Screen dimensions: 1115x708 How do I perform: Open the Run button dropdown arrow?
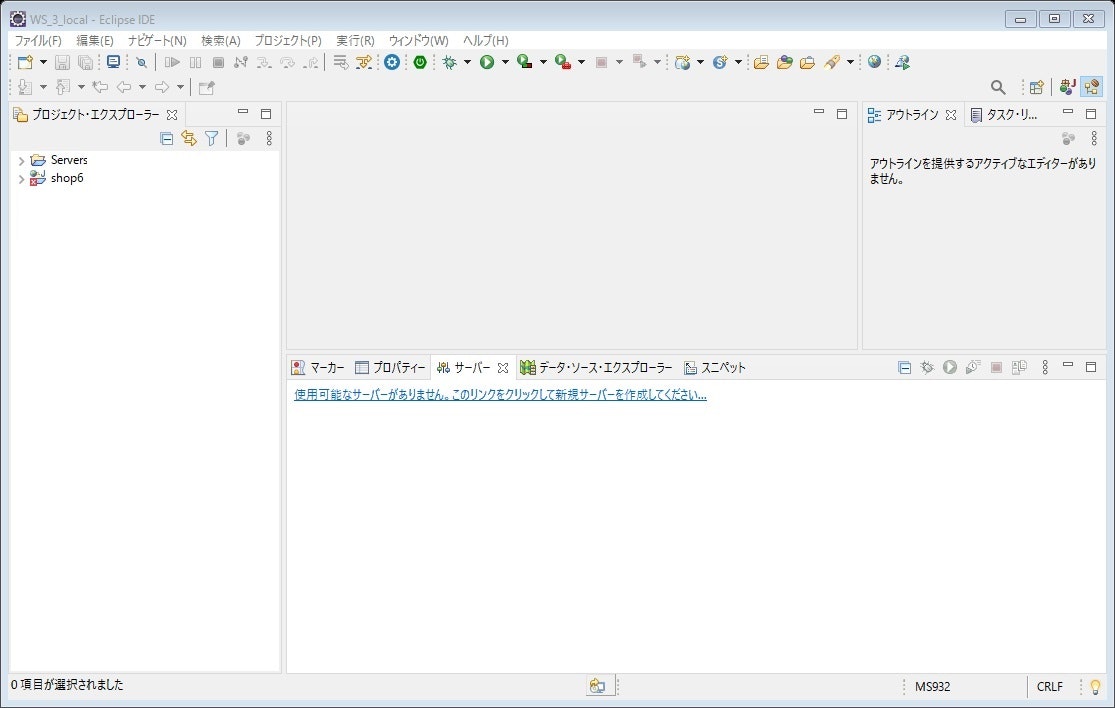click(x=506, y=63)
